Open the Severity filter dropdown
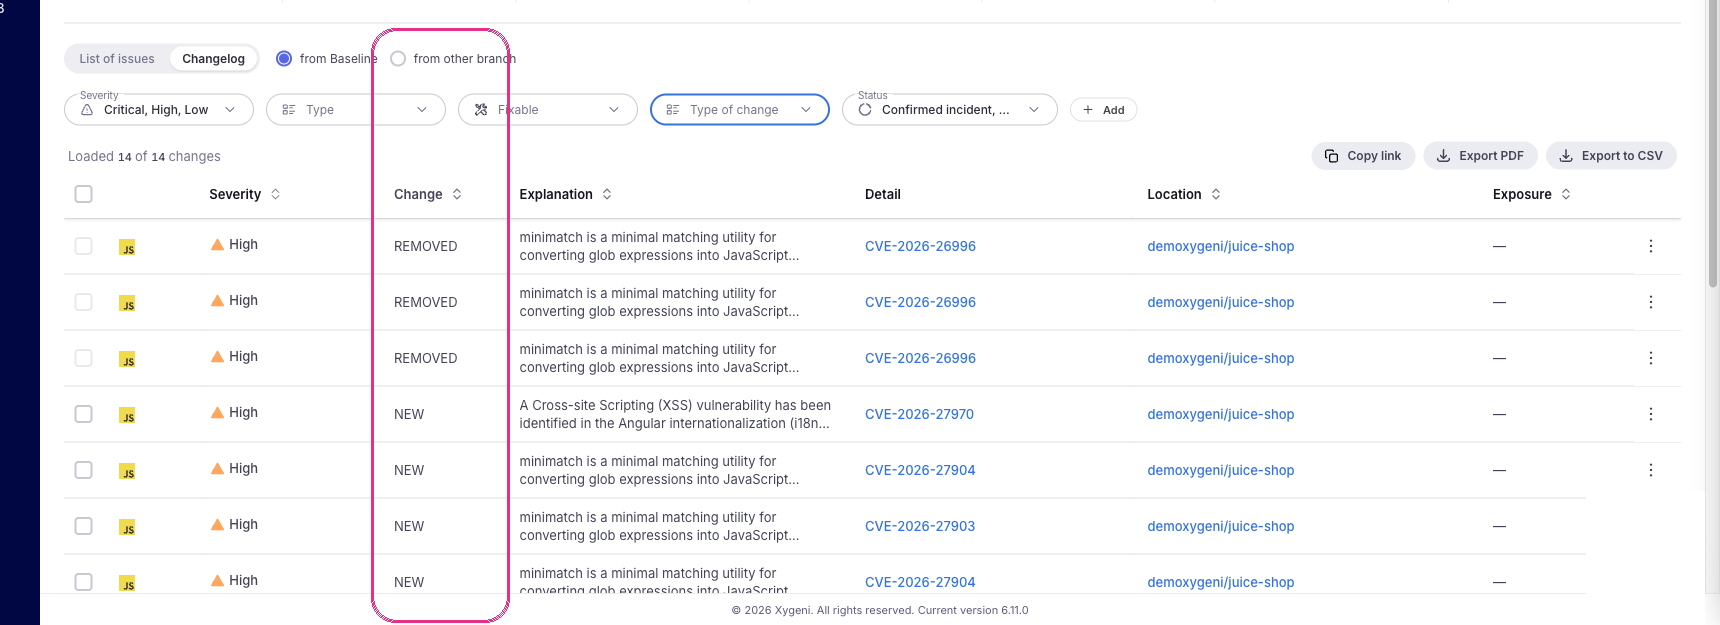The image size is (1720, 625). click(x=159, y=110)
